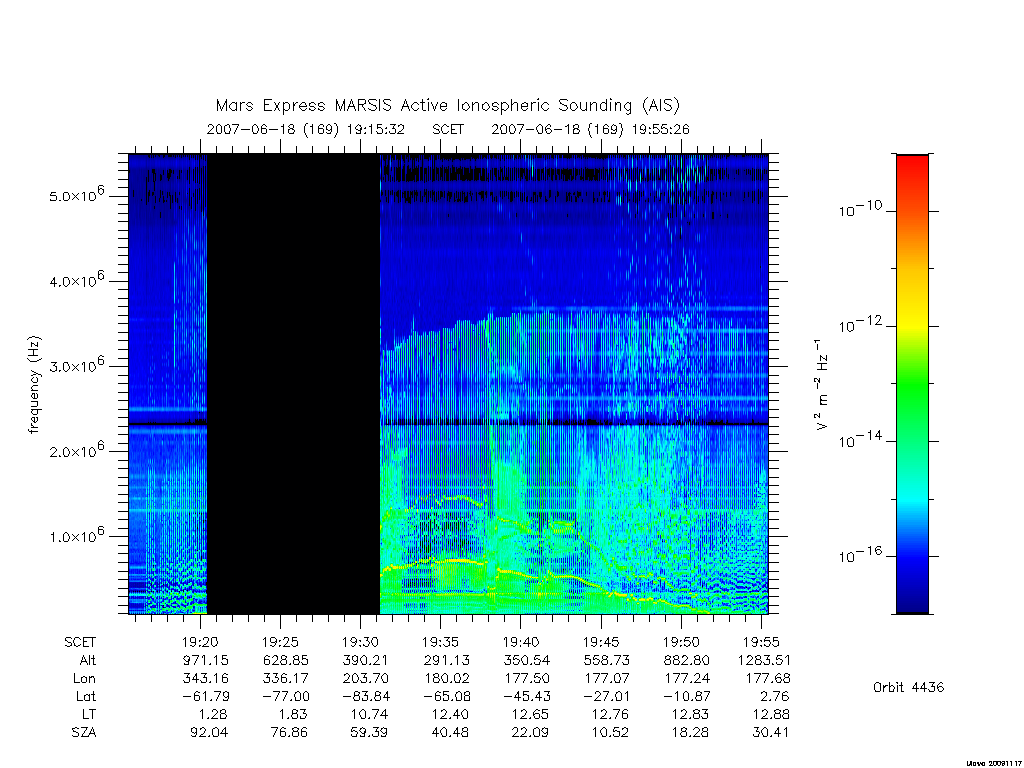The height and width of the screenshot is (768, 1024).
Task: Click the Orbit 4436 label
Action: (x=908, y=687)
